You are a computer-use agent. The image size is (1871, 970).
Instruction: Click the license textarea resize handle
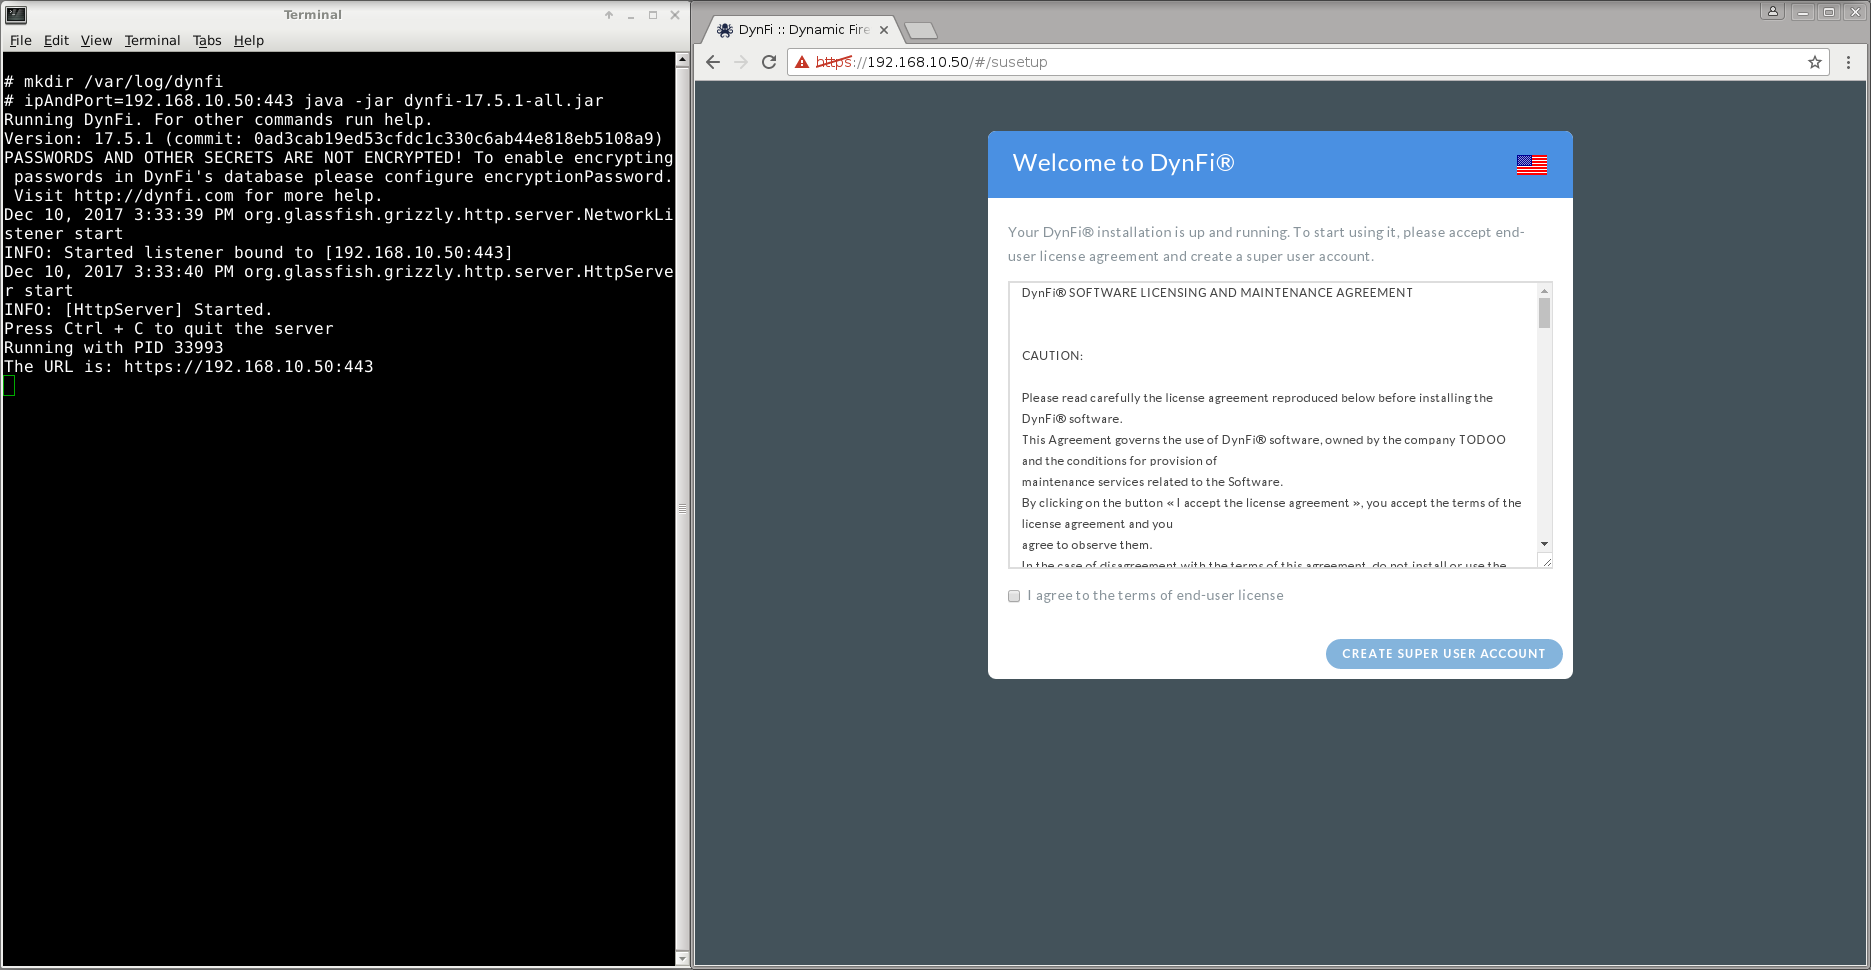[1546, 562]
